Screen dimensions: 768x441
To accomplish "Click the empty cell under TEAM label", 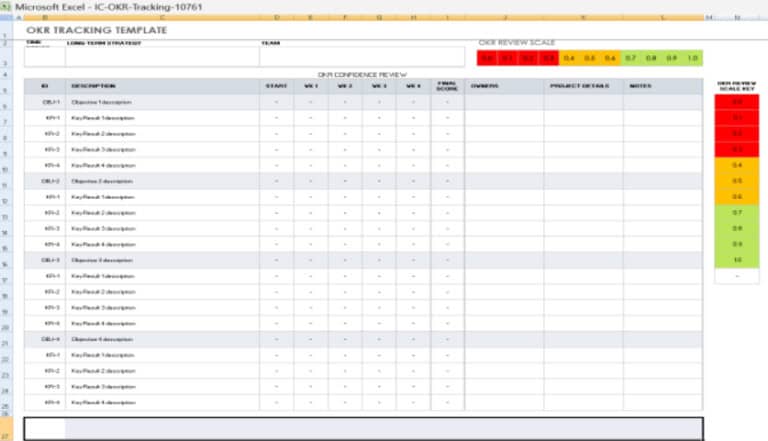I will (362, 57).
